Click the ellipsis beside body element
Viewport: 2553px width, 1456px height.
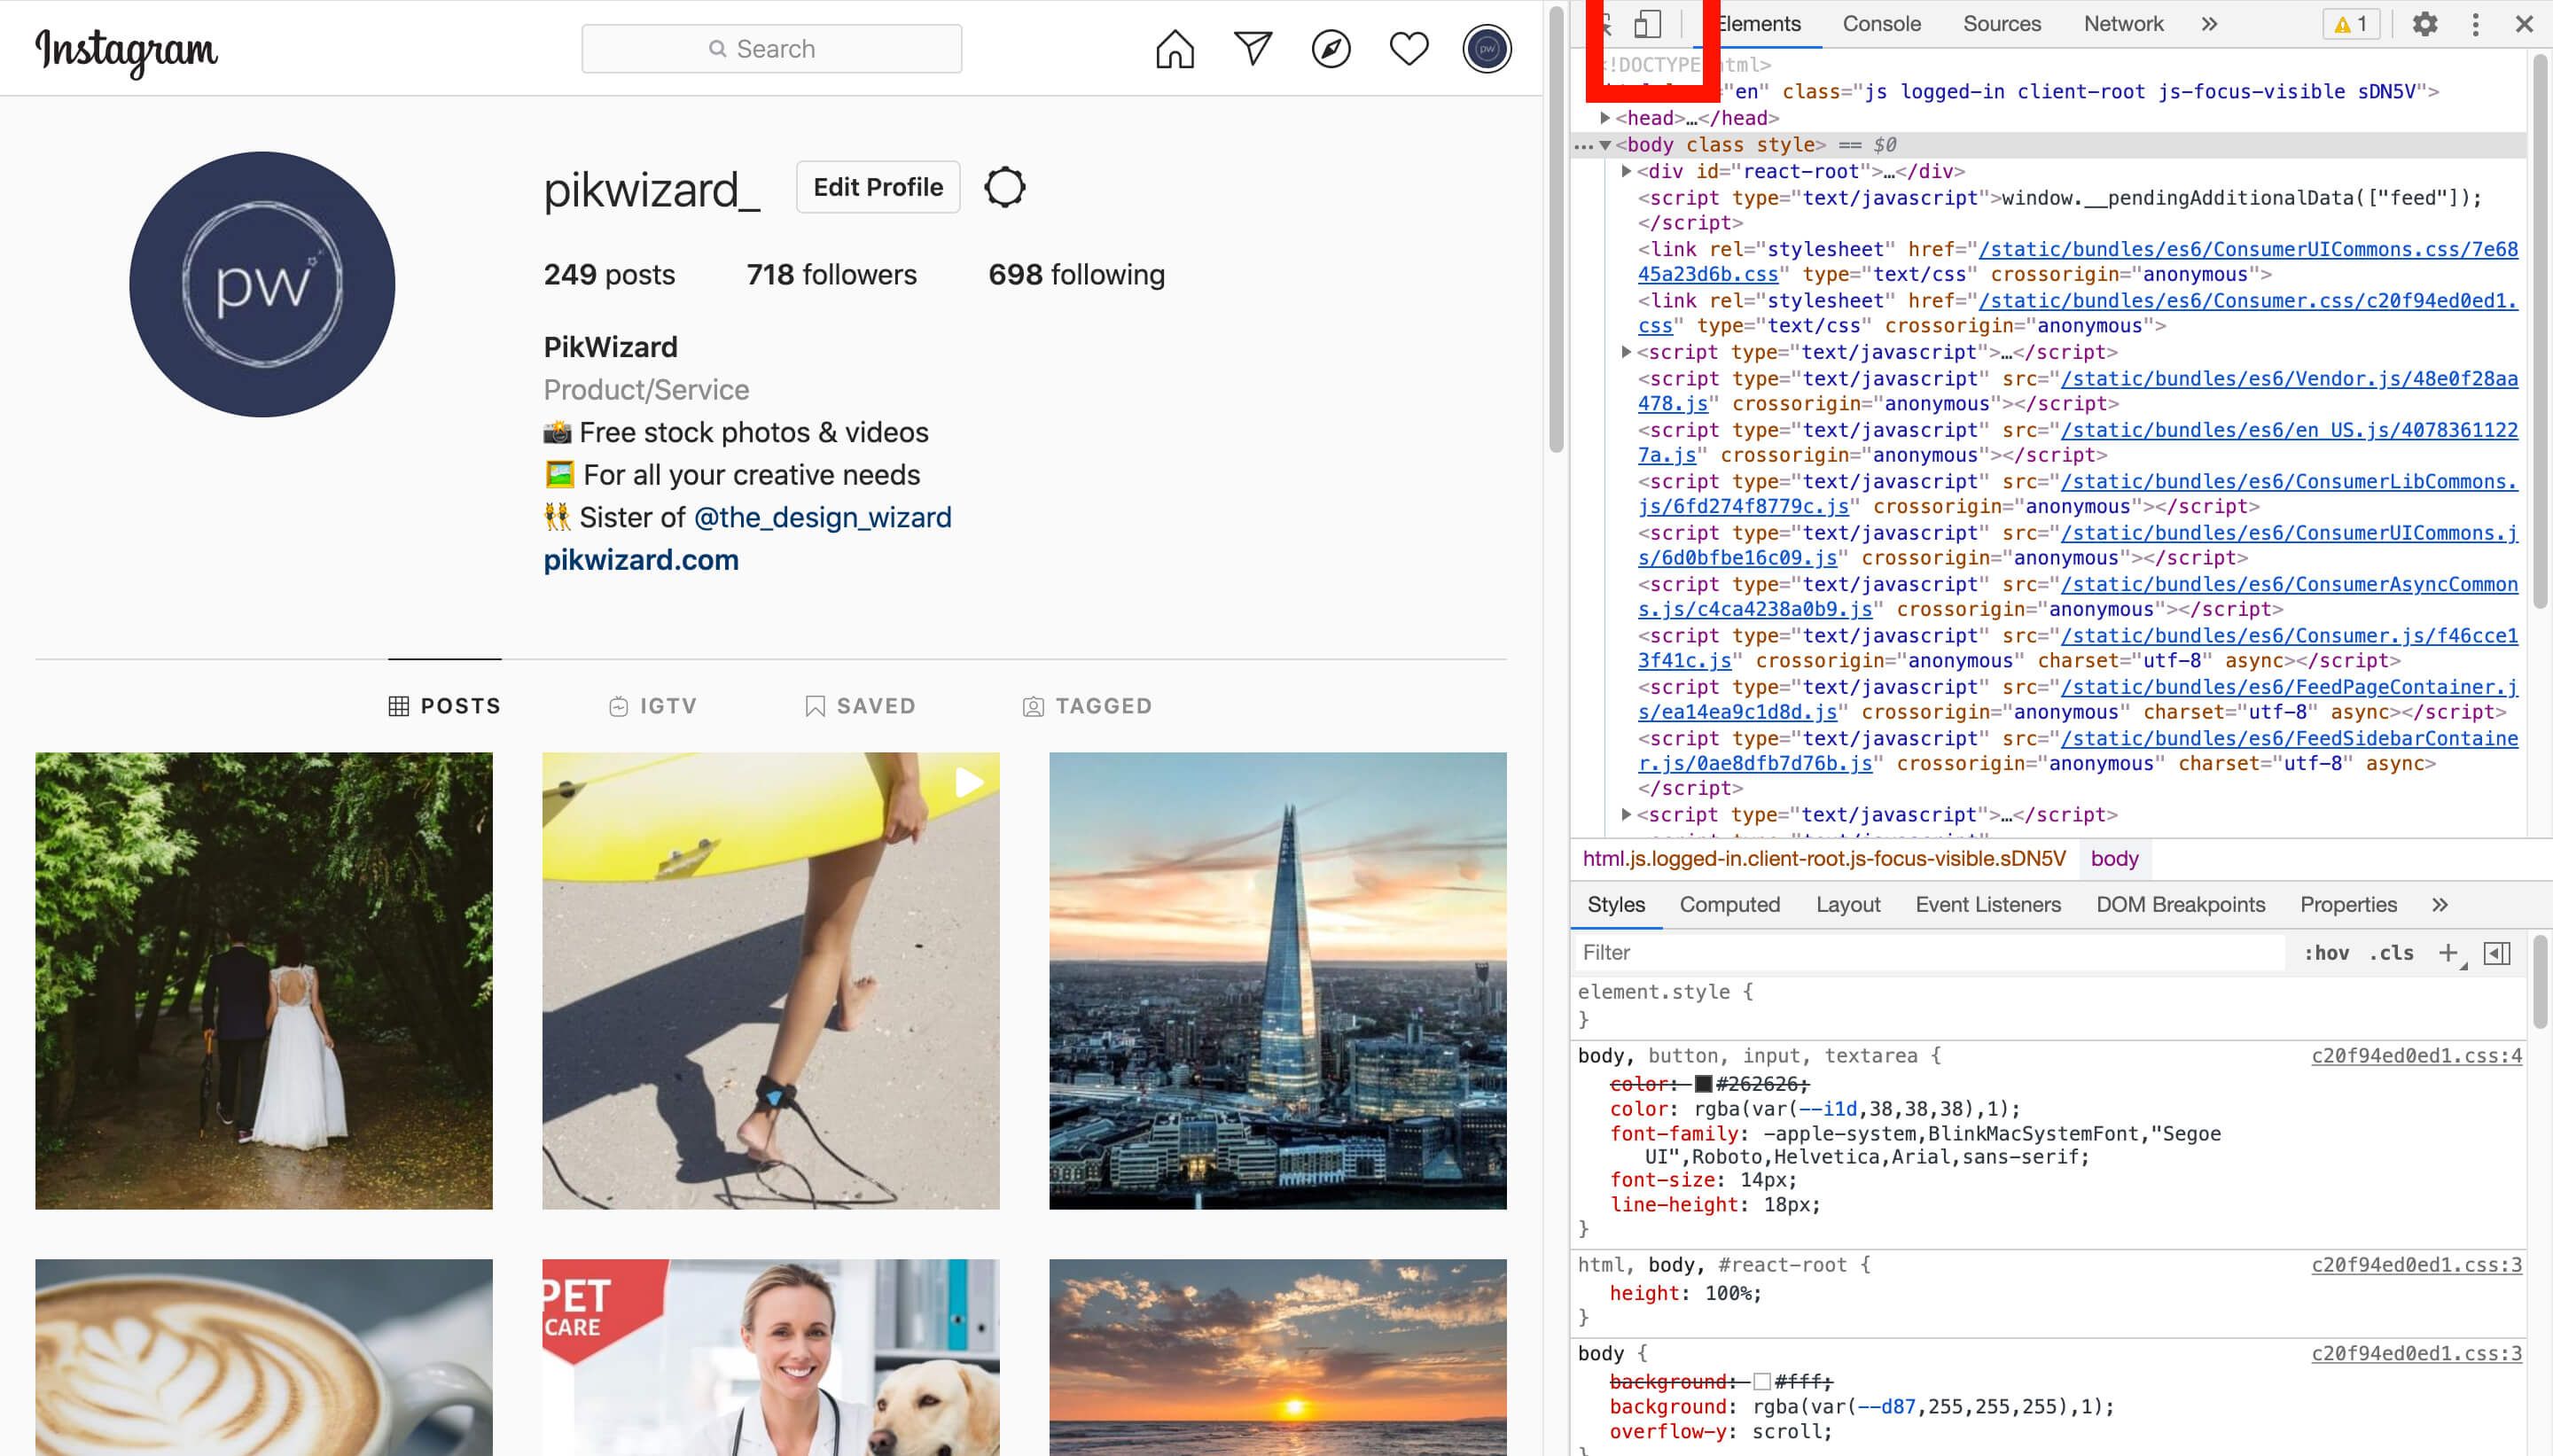point(1583,146)
